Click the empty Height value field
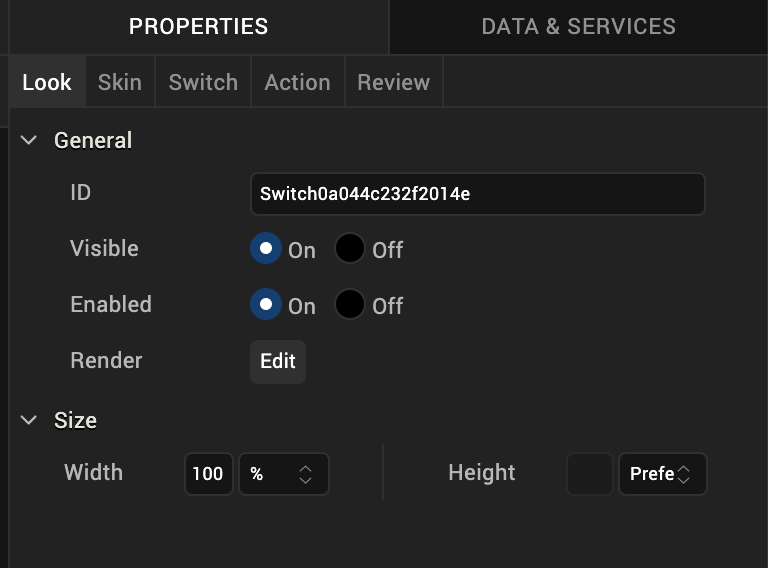The width and height of the screenshot is (768, 568). click(589, 475)
